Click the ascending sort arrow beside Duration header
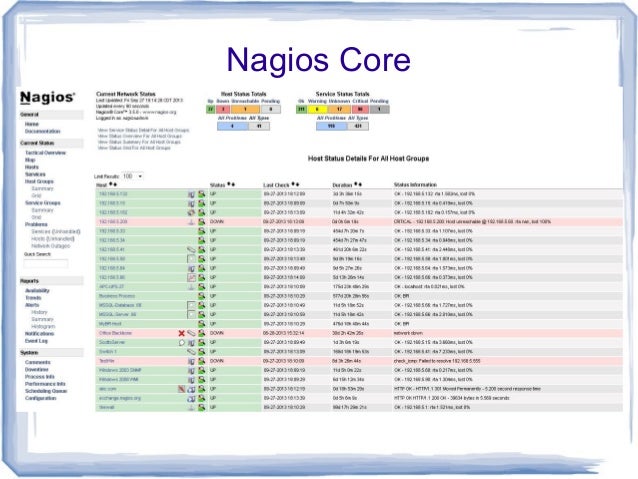This screenshot has height=479, width=638. click(356, 184)
